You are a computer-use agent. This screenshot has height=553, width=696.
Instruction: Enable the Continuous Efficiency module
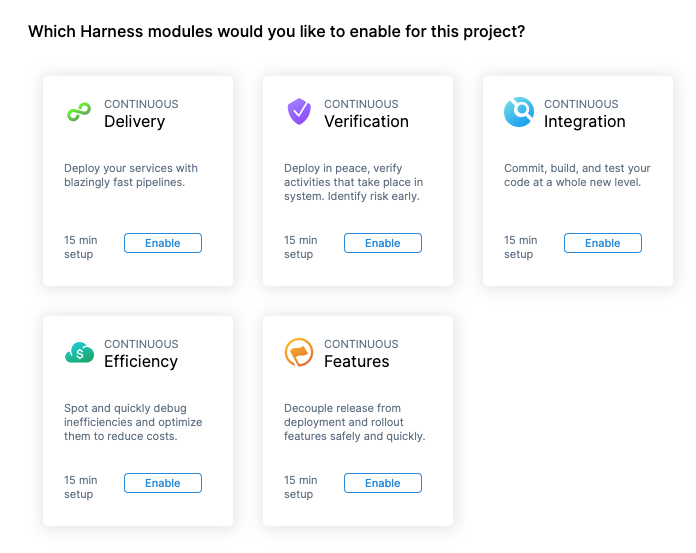tap(163, 483)
